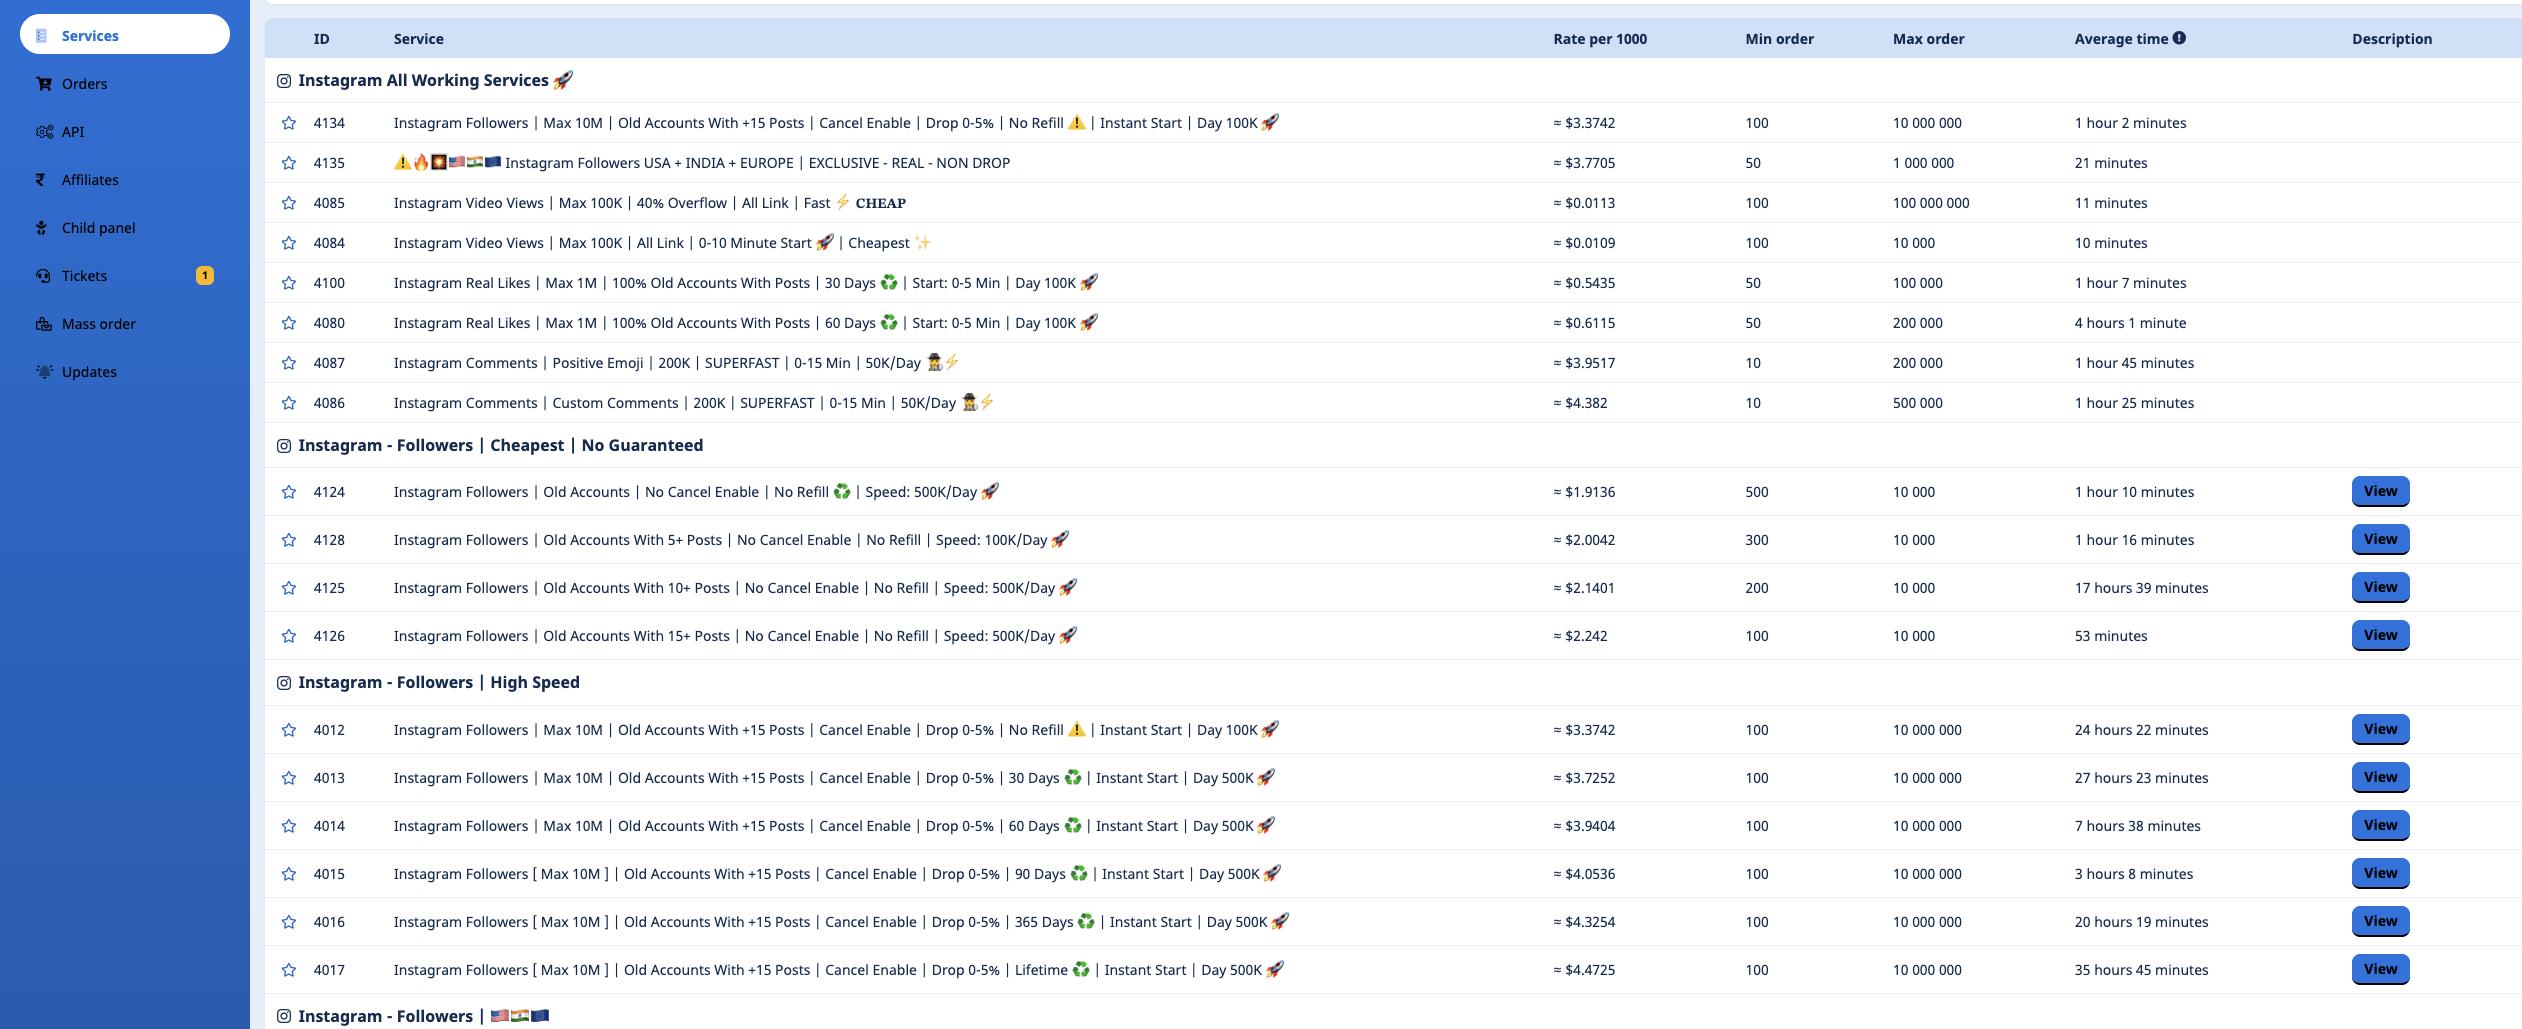Image resolution: width=2522 pixels, height=1029 pixels.
Task: Star service 4124 as favorite
Action: [x=289, y=492]
